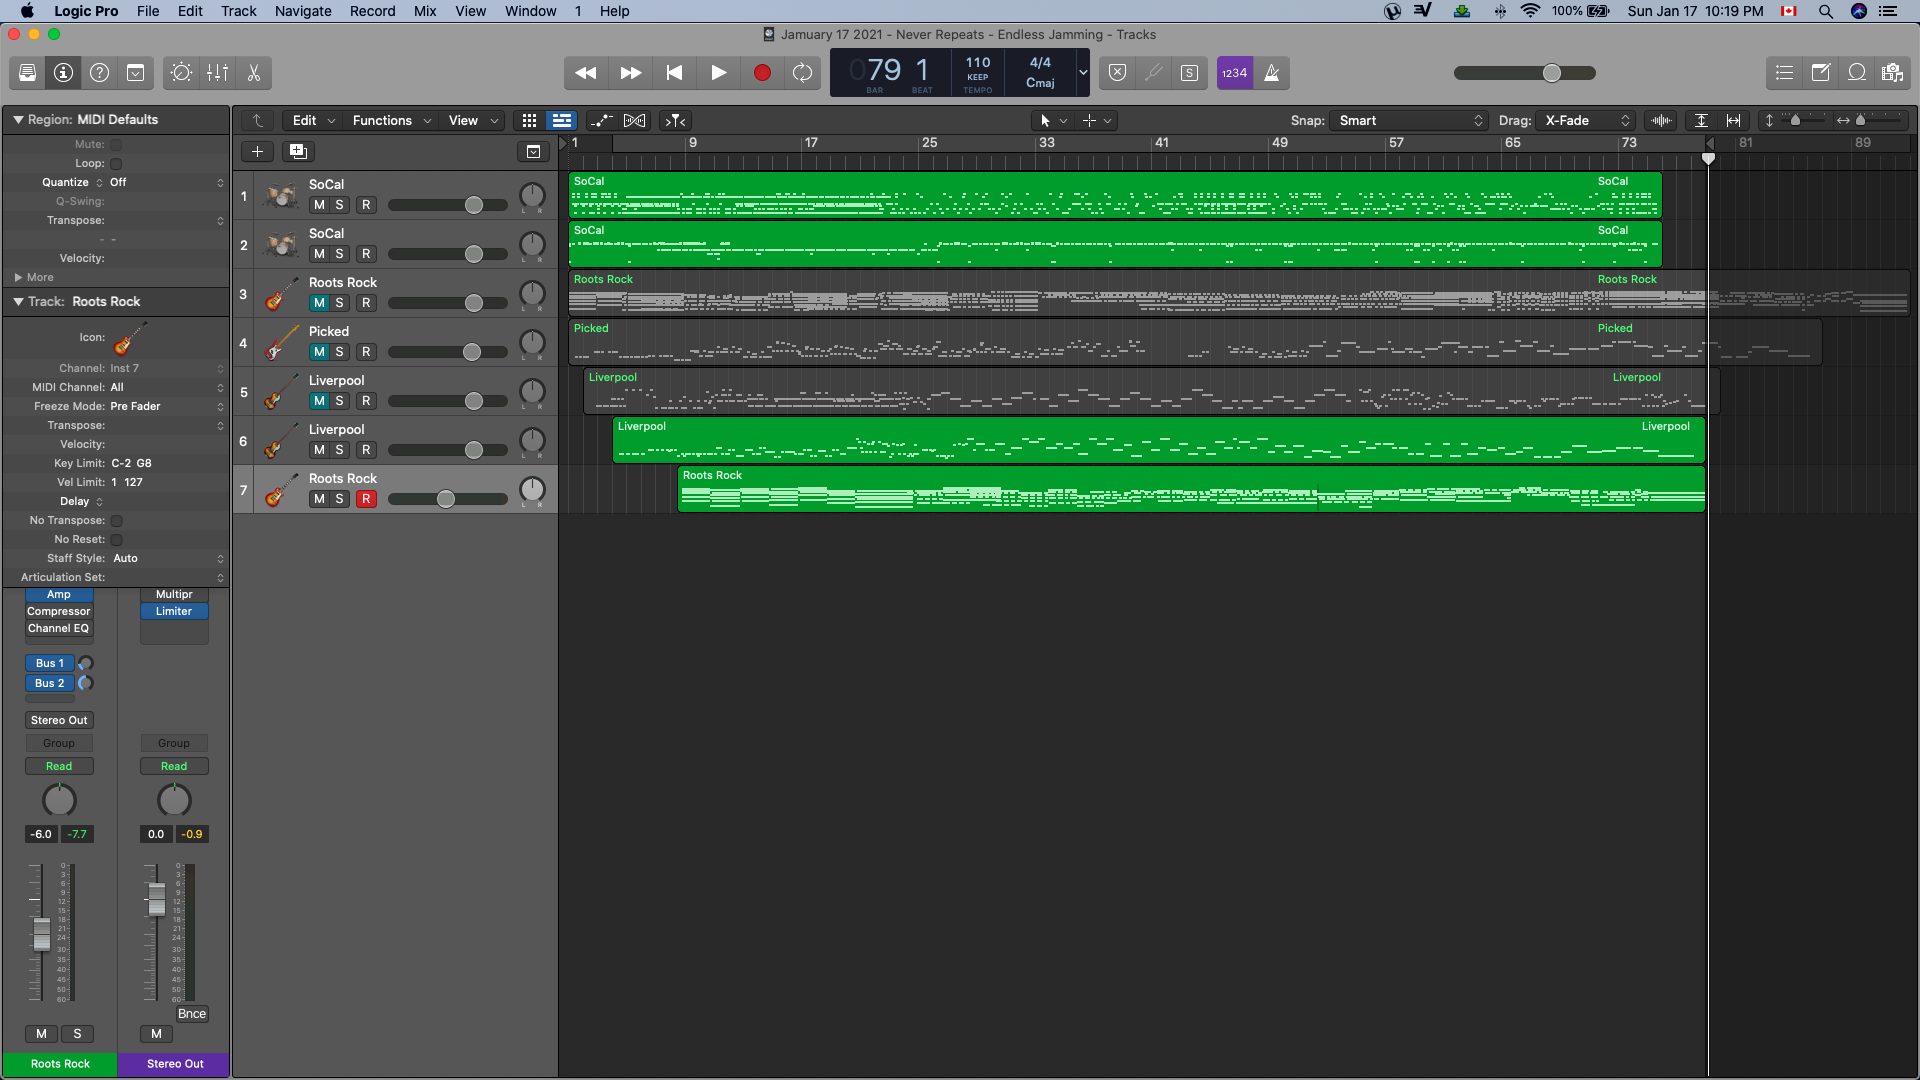Screen dimensions: 1920x1080
Task: Open the Track menu
Action: pyautogui.click(x=239, y=11)
